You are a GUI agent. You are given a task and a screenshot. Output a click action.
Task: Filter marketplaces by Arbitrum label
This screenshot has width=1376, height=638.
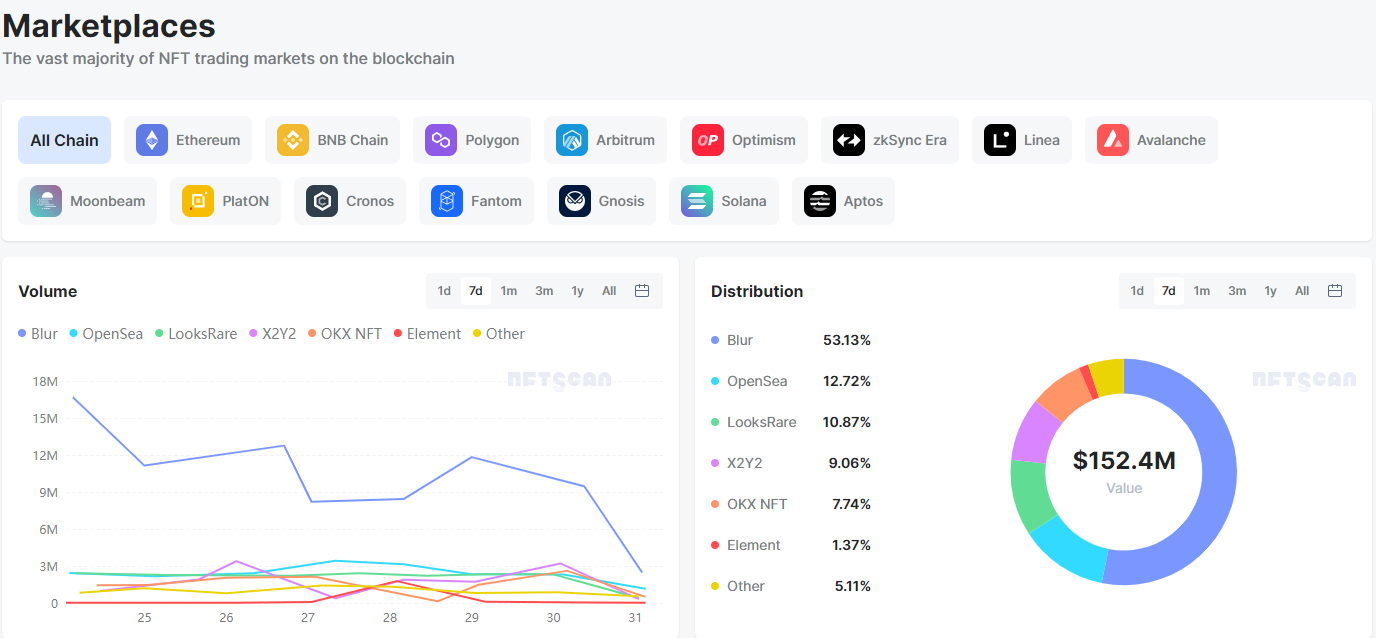coord(625,140)
